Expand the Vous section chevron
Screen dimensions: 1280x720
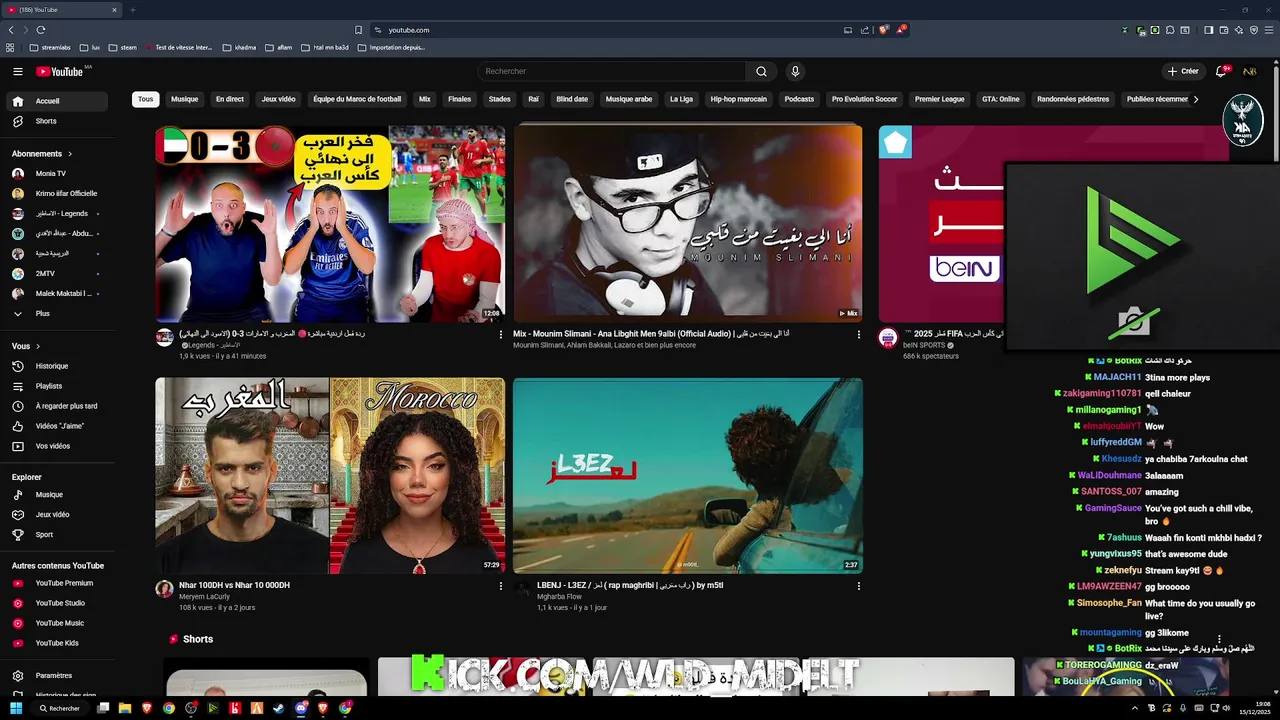(36, 346)
